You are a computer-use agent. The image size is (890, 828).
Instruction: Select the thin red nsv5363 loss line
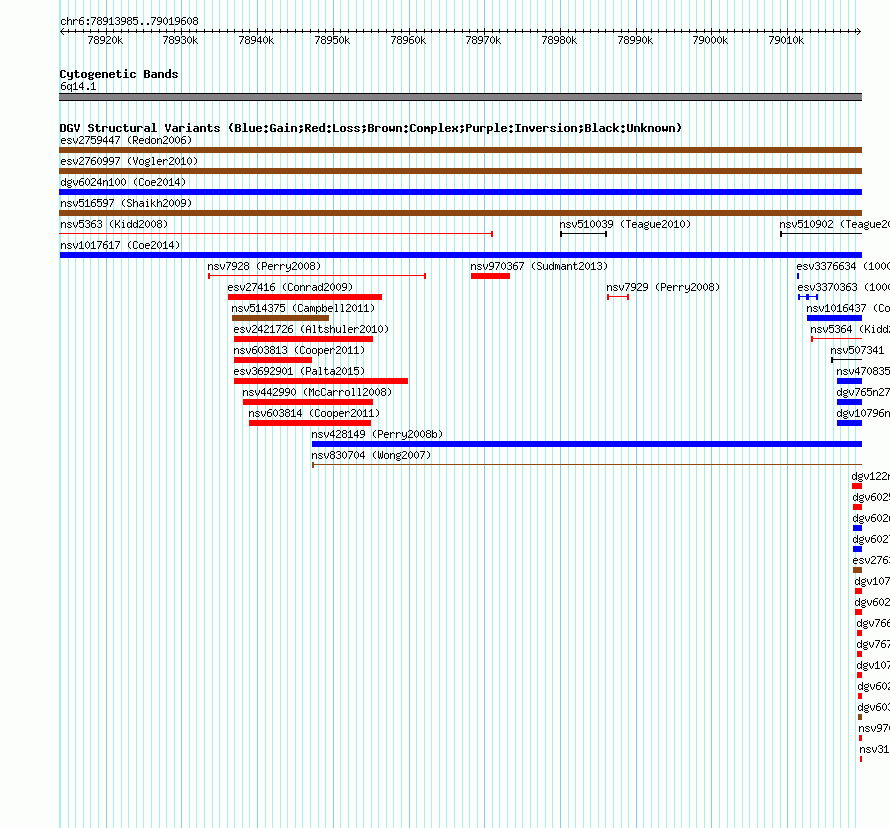[276, 234]
